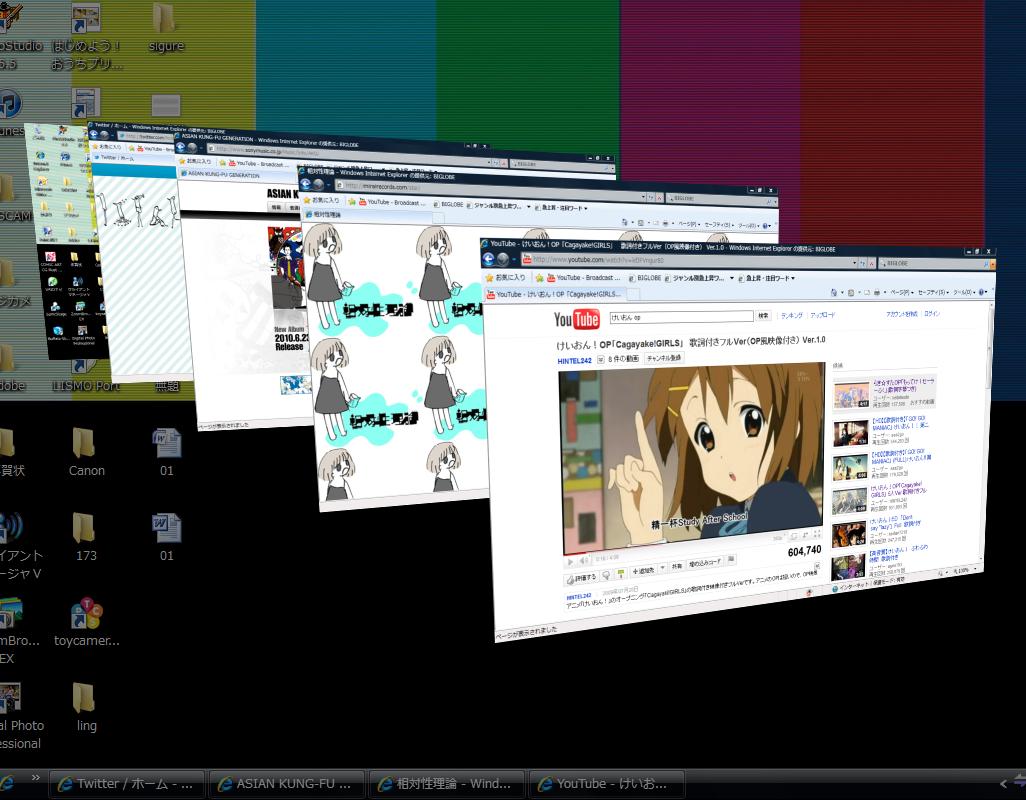Switch to YouTube - けいお... taskbar button

(x=607, y=784)
